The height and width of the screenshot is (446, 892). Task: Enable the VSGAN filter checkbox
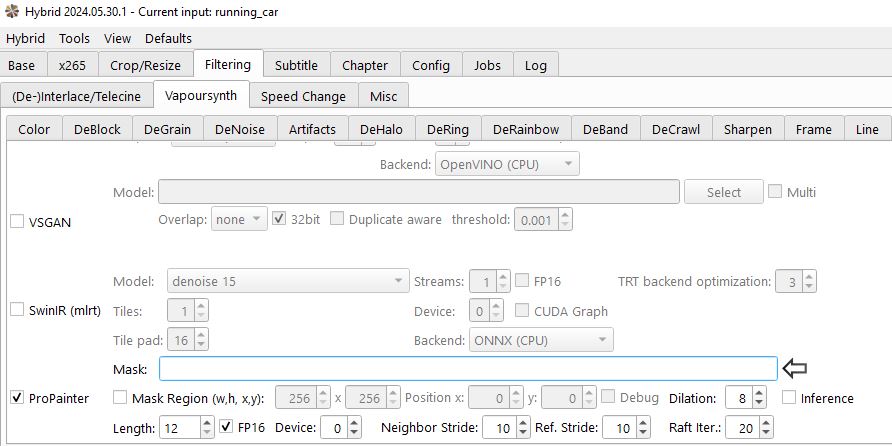point(17,222)
